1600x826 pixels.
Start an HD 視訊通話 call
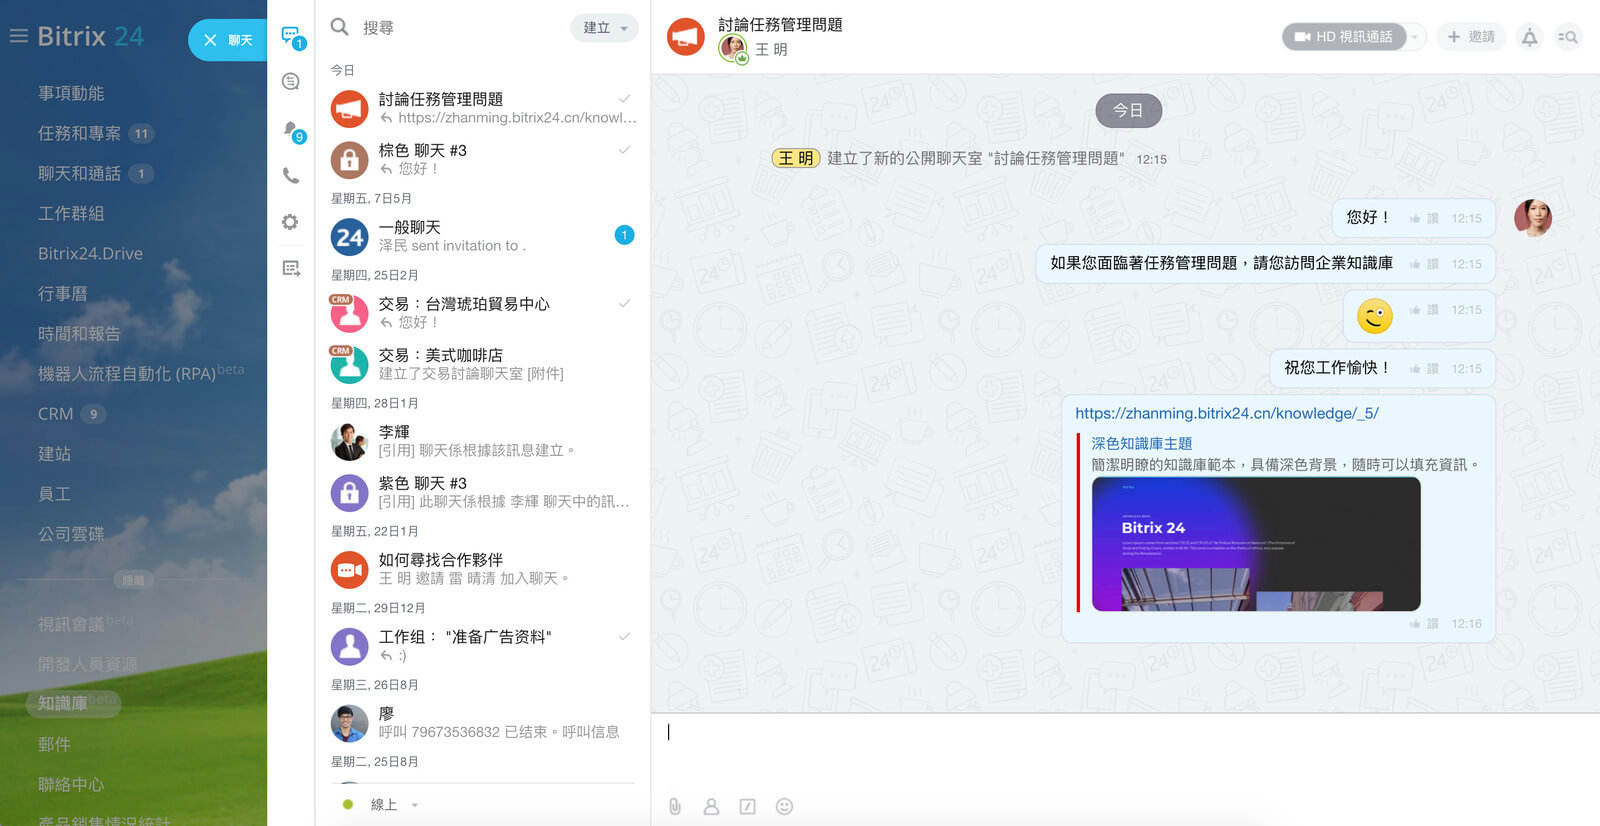[x=1344, y=37]
